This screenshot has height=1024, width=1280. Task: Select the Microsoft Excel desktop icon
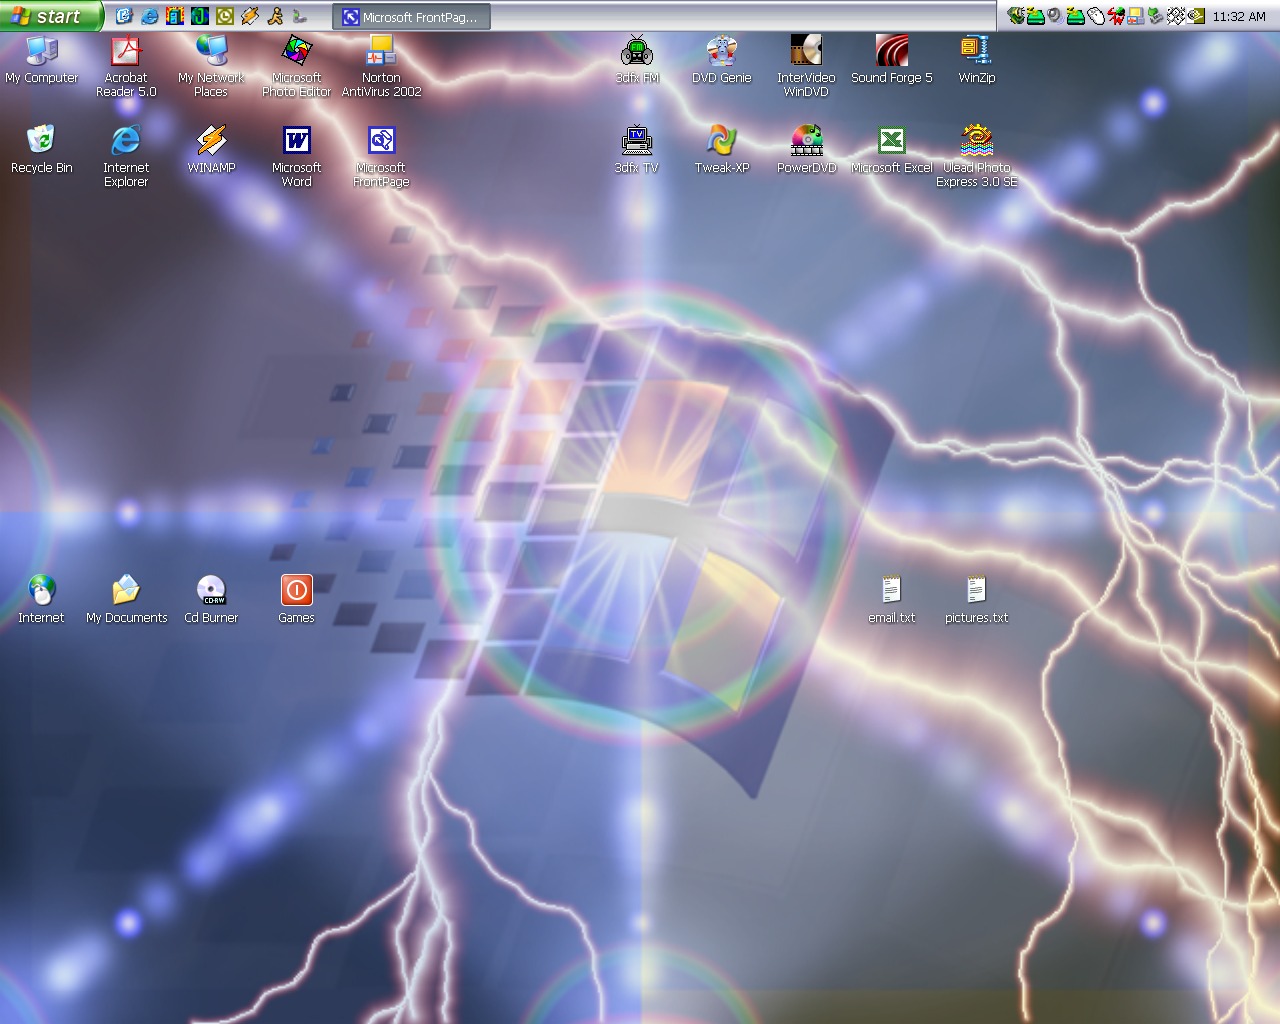(892, 150)
